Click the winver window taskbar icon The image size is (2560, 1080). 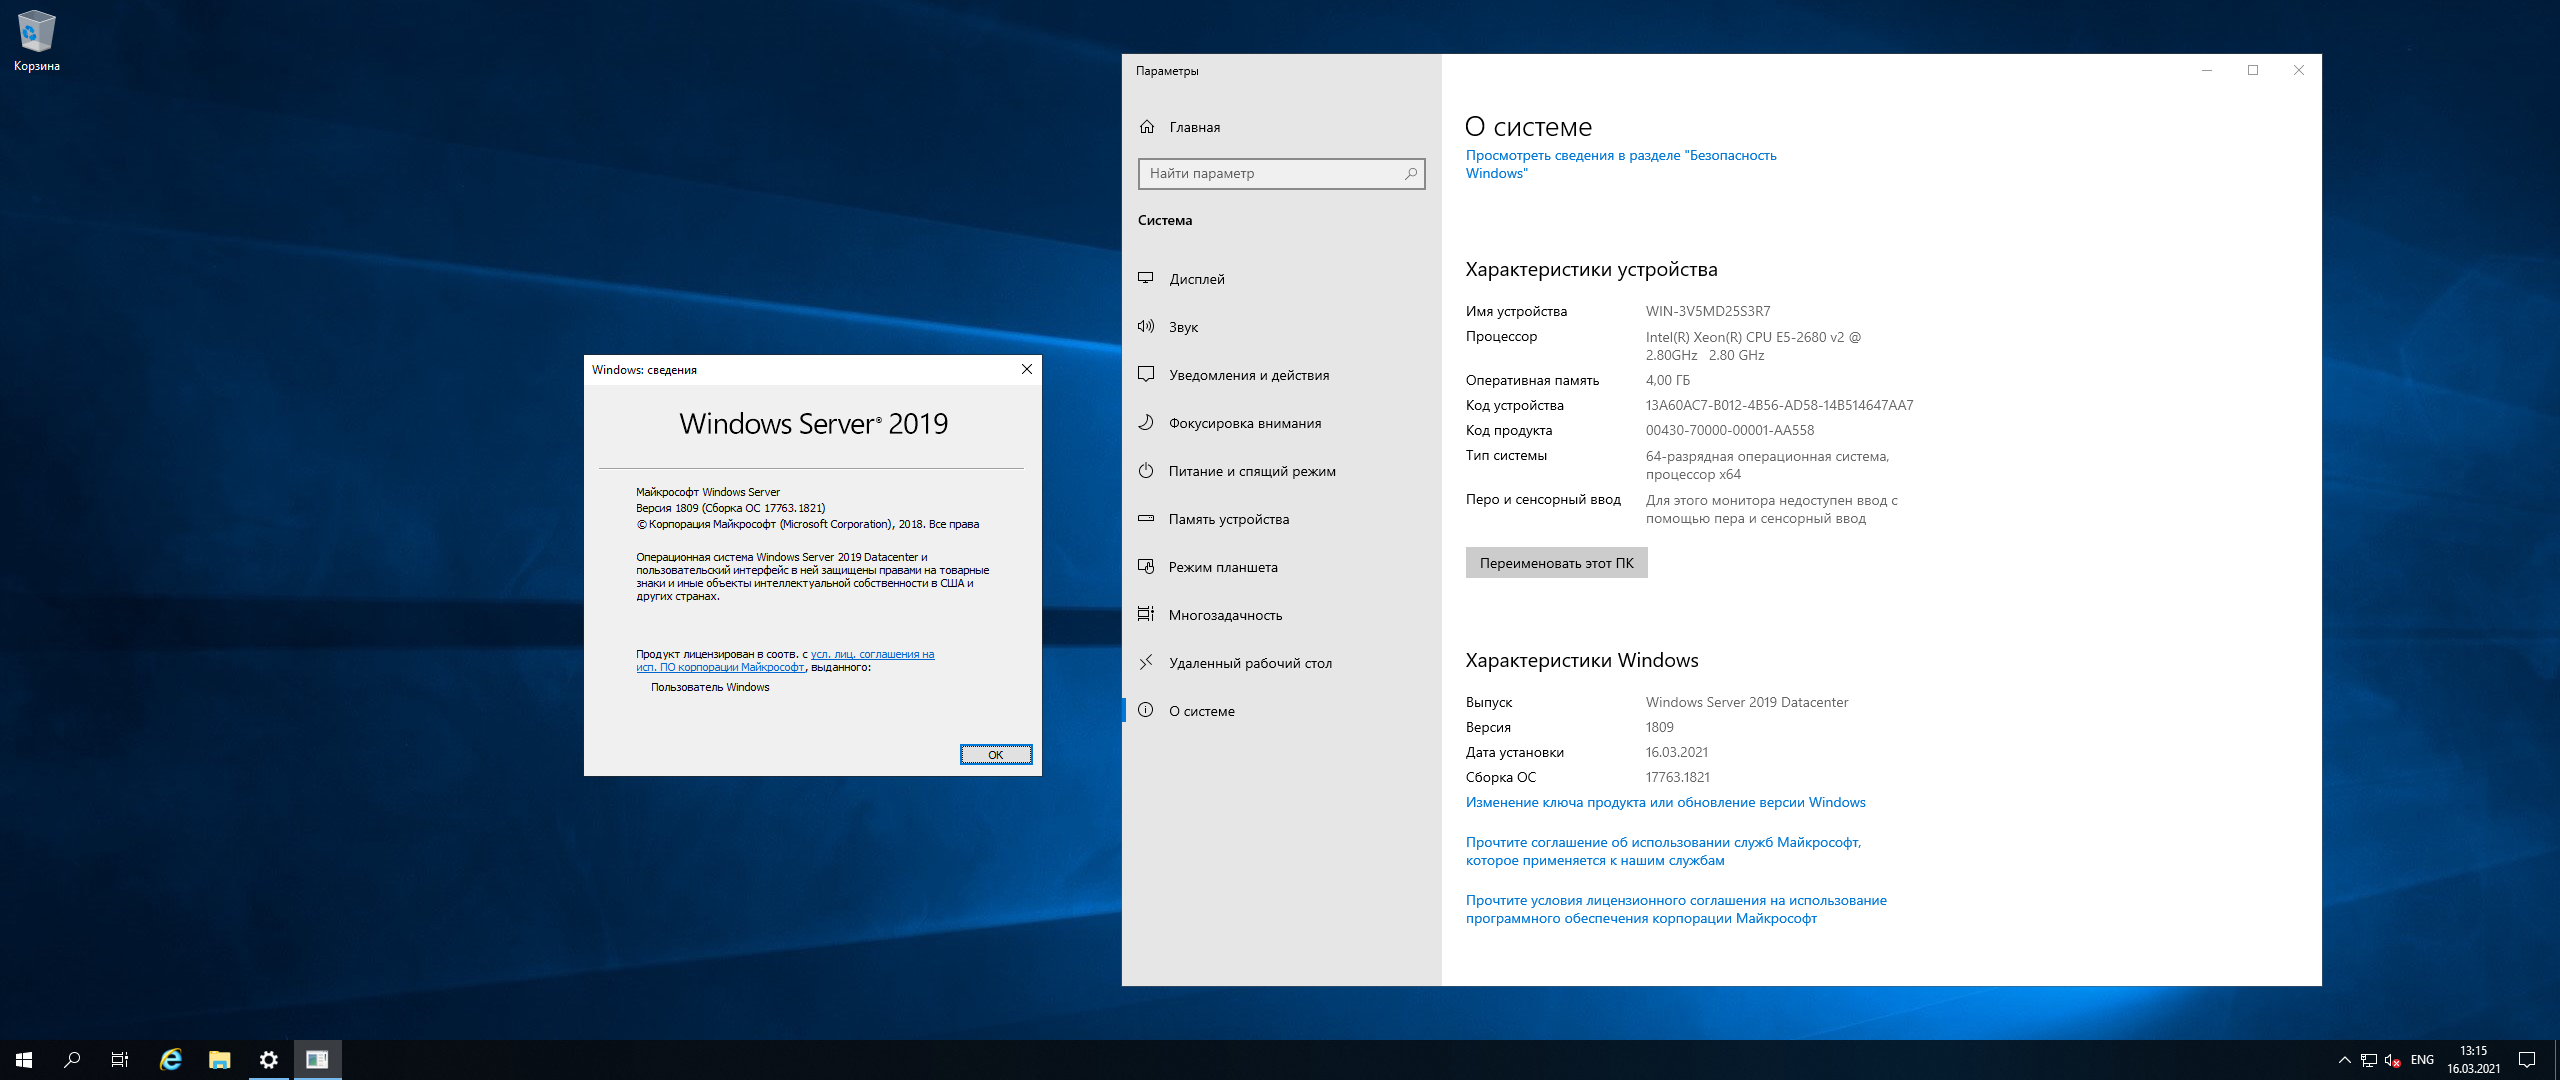[x=318, y=1060]
